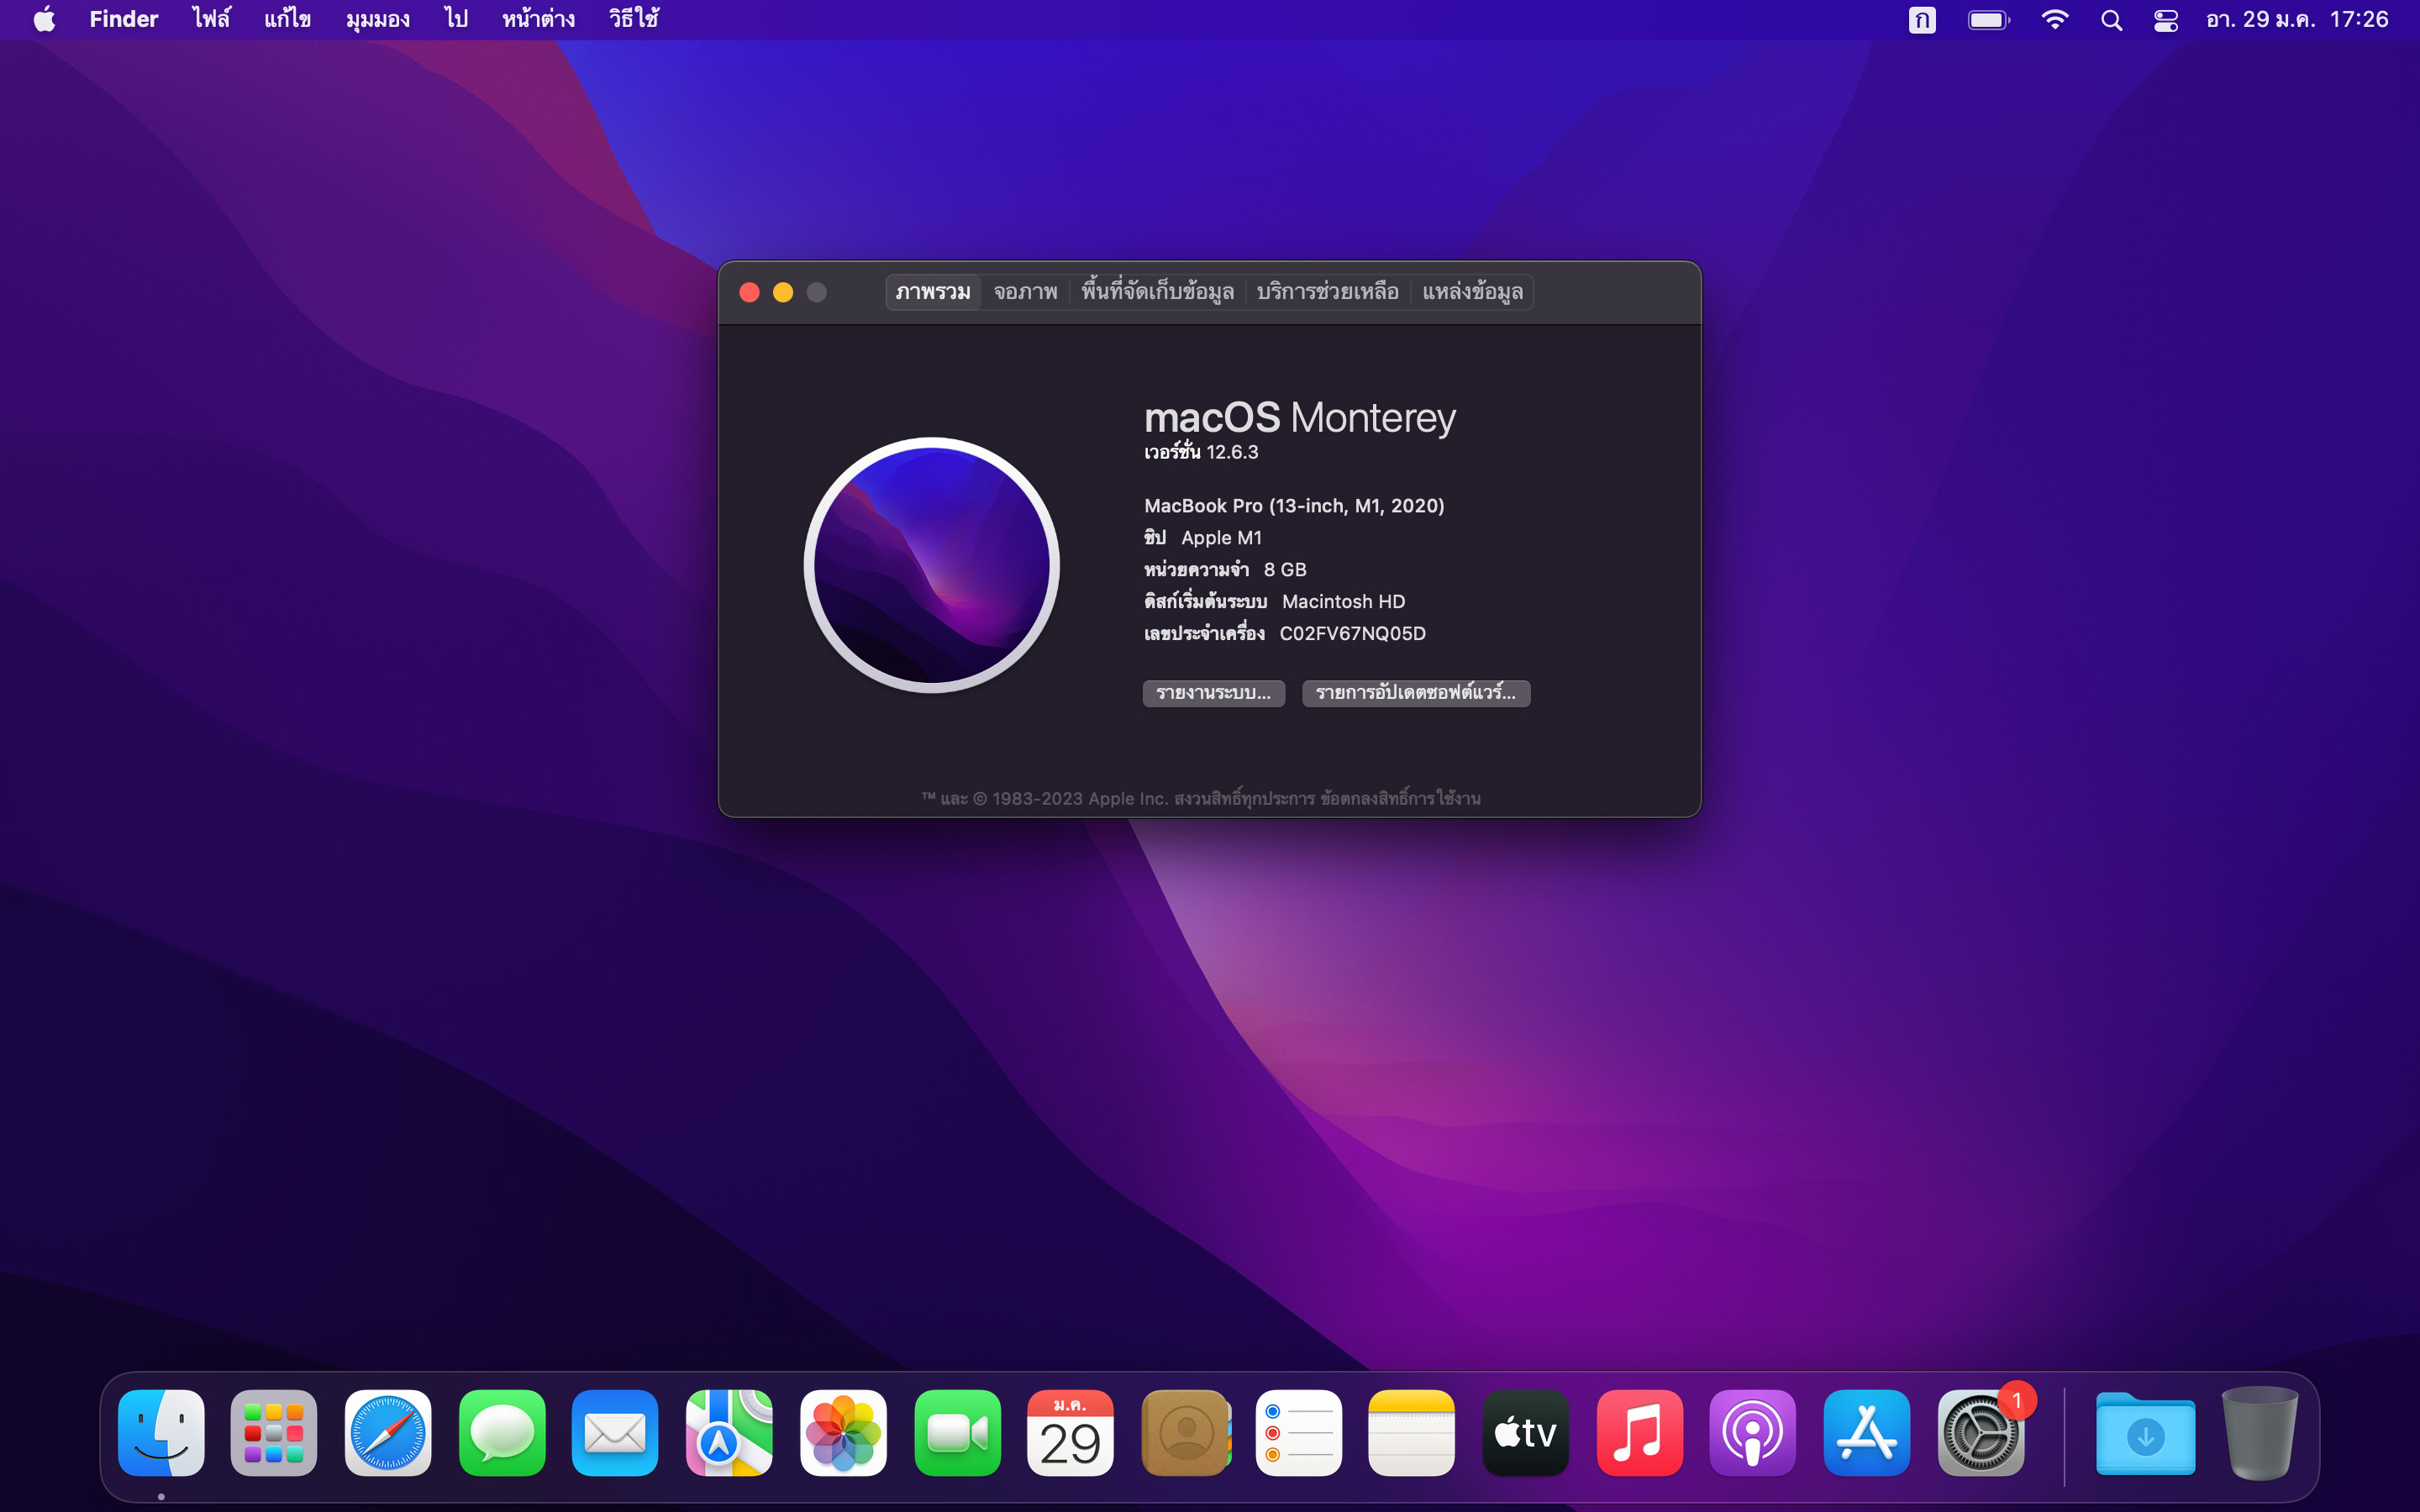Image resolution: width=2420 pixels, height=1512 pixels.
Task: Open the Music app icon
Action: (1639, 1433)
